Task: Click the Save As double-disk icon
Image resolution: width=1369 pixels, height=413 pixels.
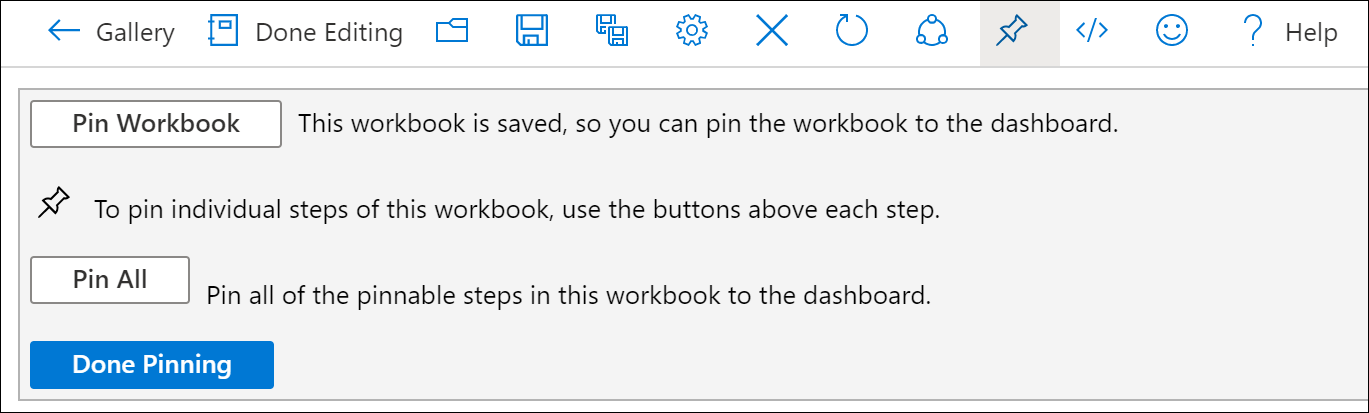Action: [x=612, y=32]
